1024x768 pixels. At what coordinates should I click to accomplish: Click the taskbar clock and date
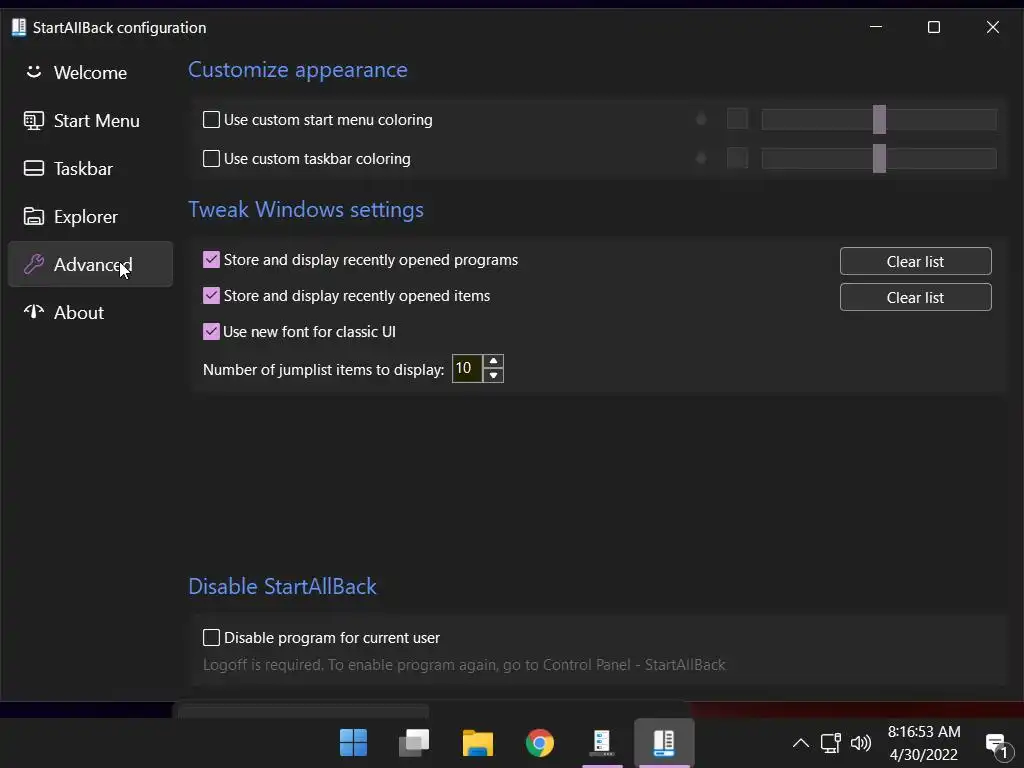pyautogui.click(x=923, y=743)
